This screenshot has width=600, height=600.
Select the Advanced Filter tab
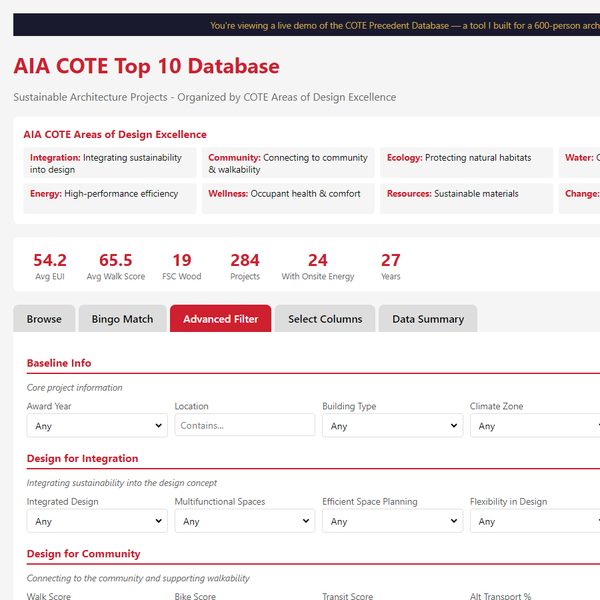[x=220, y=319]
